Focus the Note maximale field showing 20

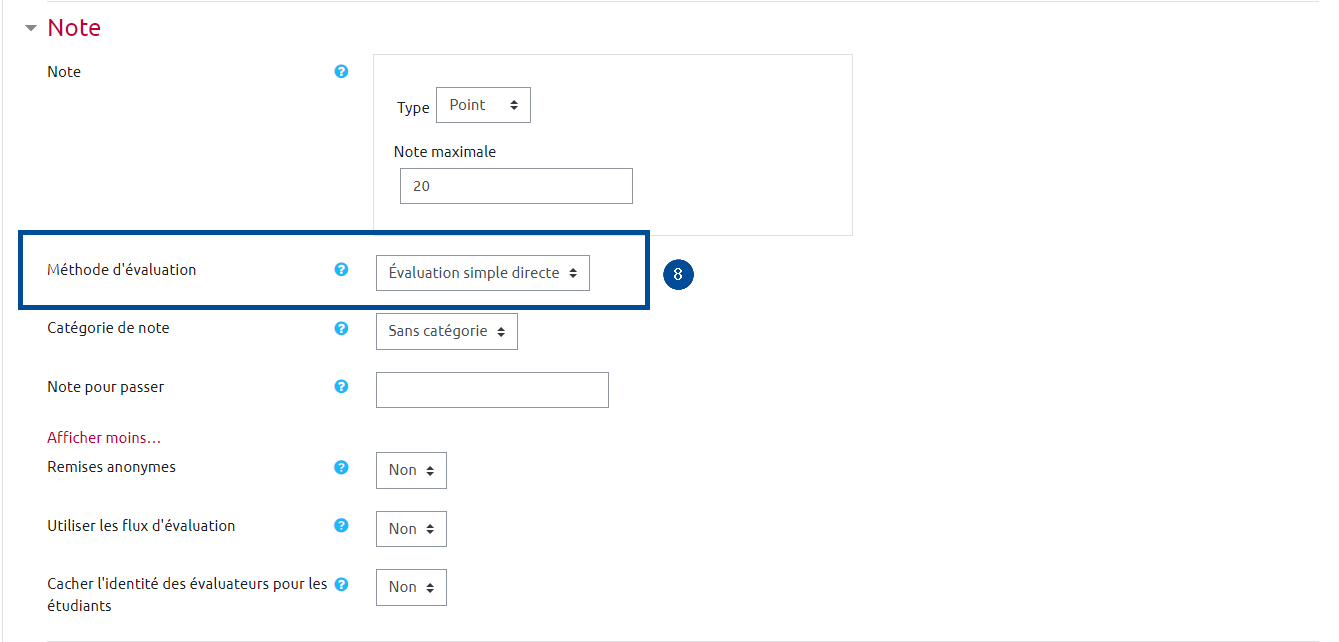[516, 186]
